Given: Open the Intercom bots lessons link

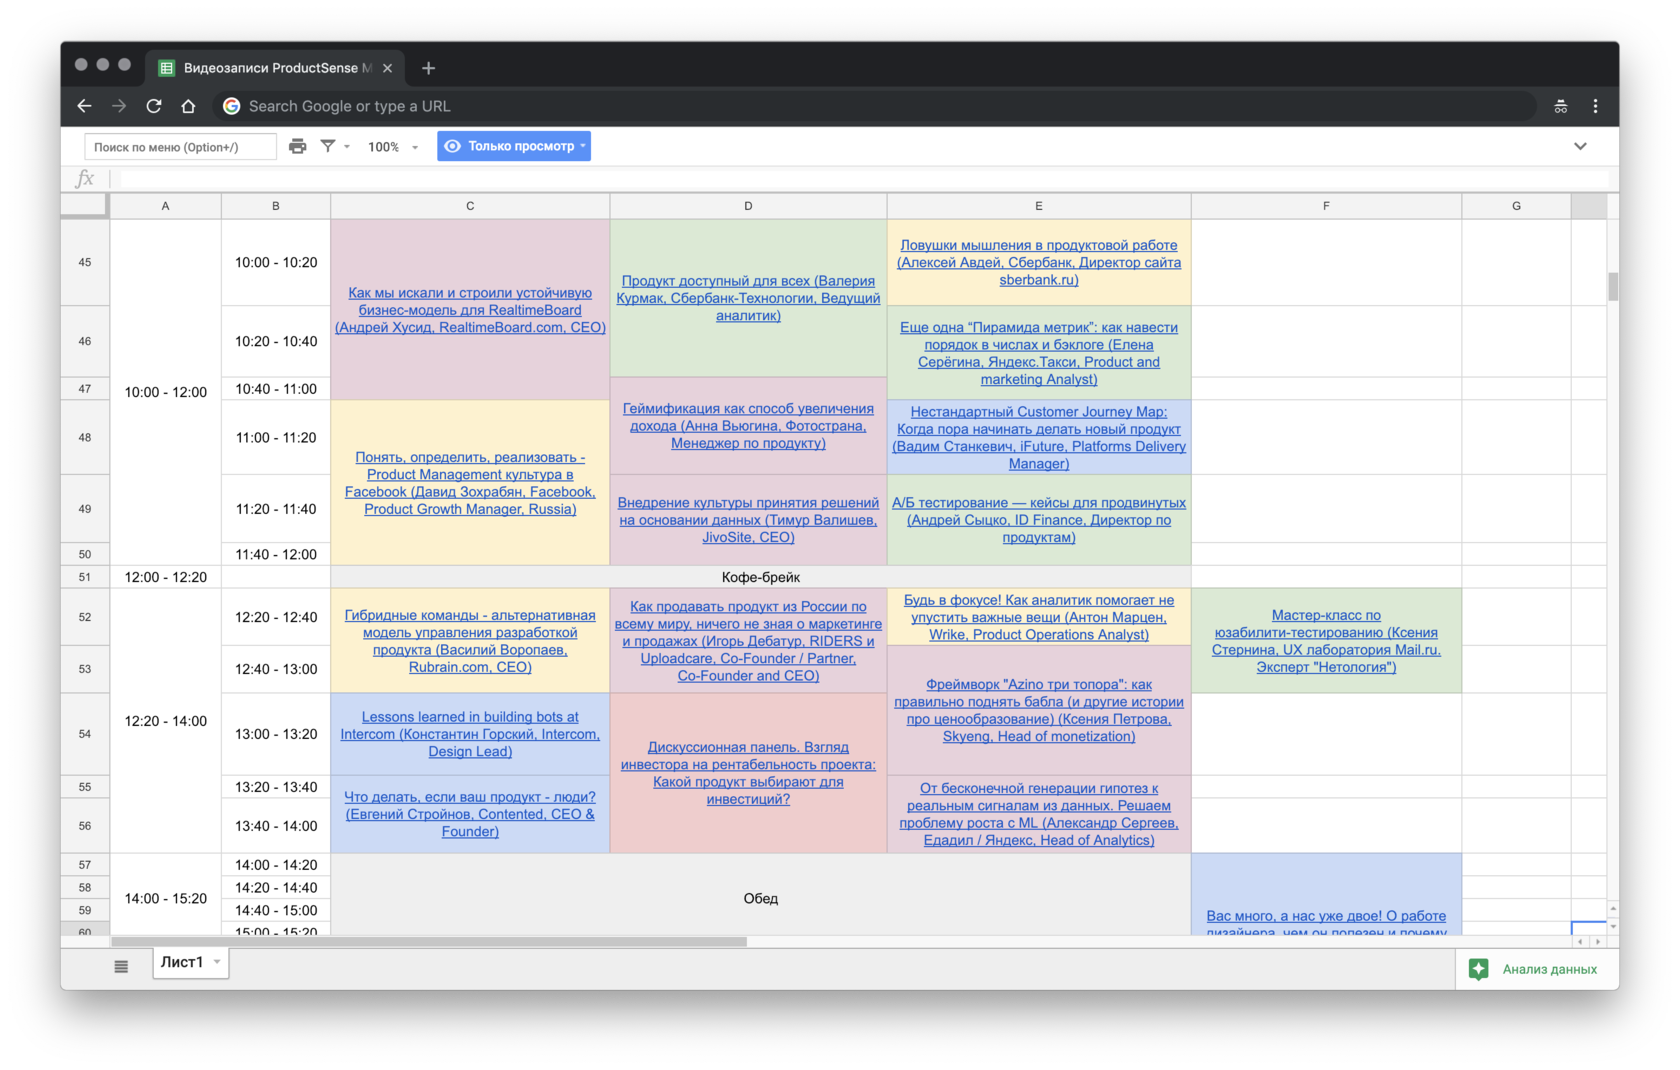Looking at the screenshot, I should pyautogui.click(x=470, y=734).
